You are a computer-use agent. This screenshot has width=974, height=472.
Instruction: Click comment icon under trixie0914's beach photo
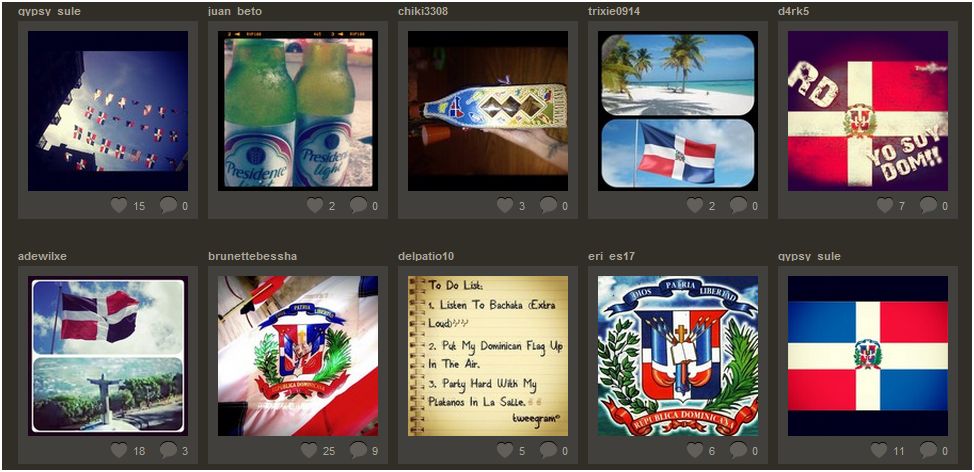(739, 205)
